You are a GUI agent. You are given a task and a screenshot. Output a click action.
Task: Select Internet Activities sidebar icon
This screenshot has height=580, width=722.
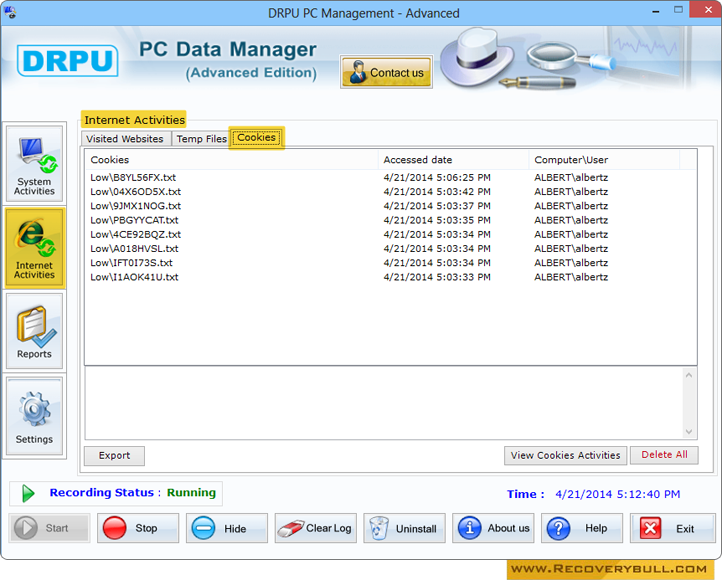(x=34, y=248)
